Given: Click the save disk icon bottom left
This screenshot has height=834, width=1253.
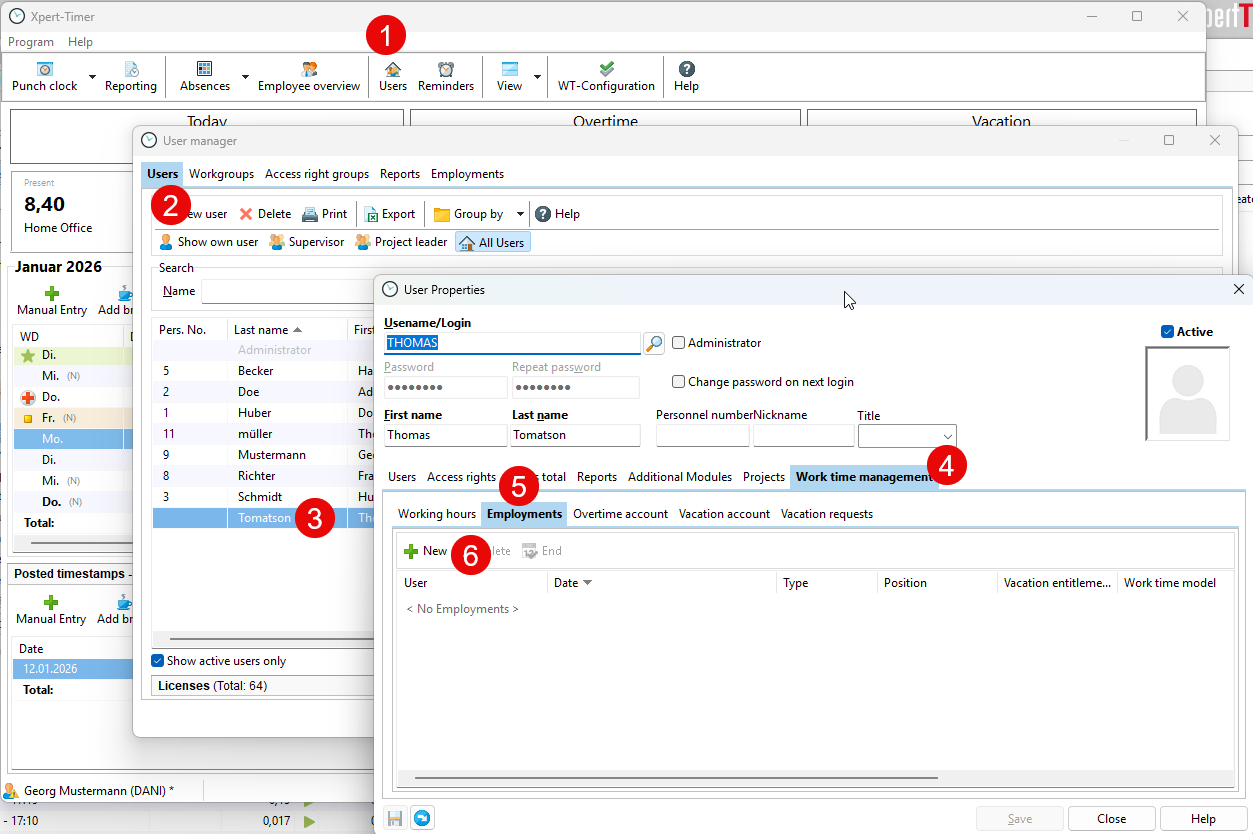Looking at the screenshot, I should click(x=395, y=818).
